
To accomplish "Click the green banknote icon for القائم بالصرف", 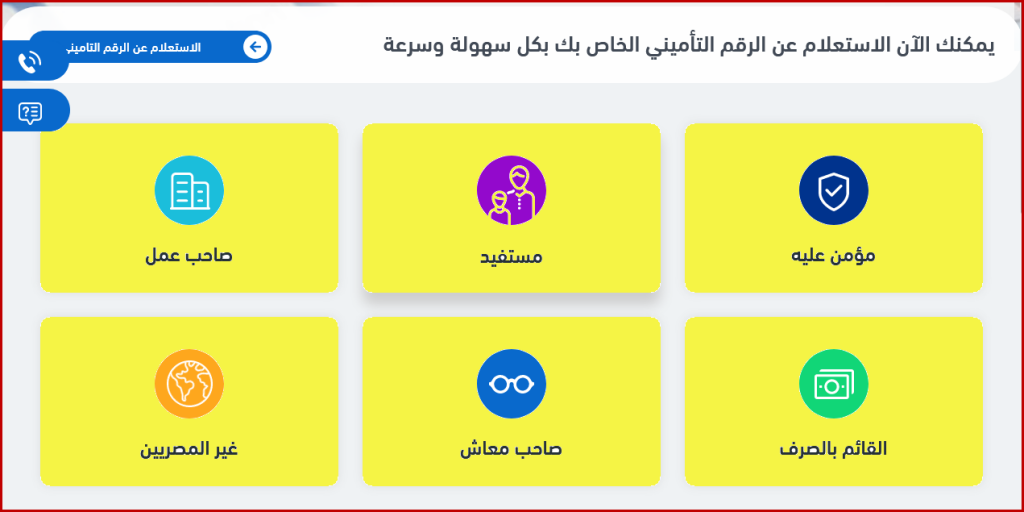I will click(833, 384).
